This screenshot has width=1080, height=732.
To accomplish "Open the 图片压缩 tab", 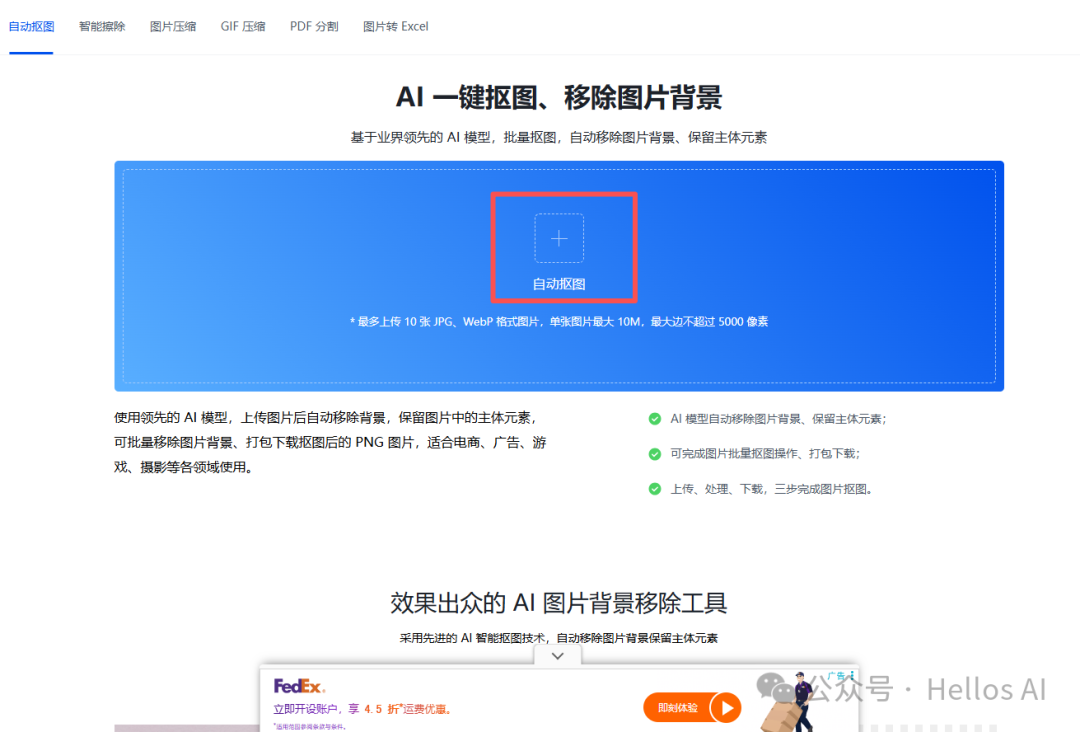I will coord(172,26).
